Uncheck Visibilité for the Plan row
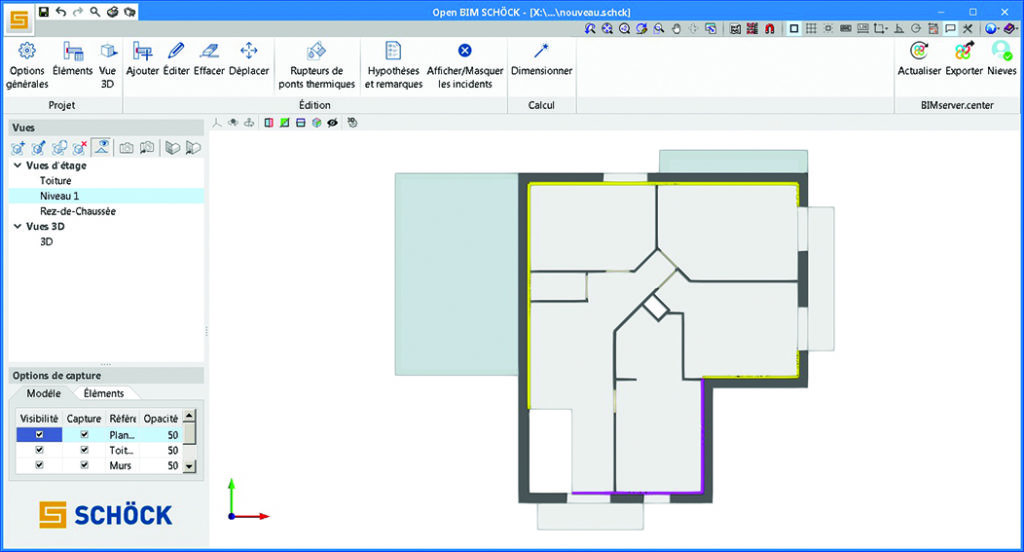This screenshot has width=1024, height=552. pos(39,434)
